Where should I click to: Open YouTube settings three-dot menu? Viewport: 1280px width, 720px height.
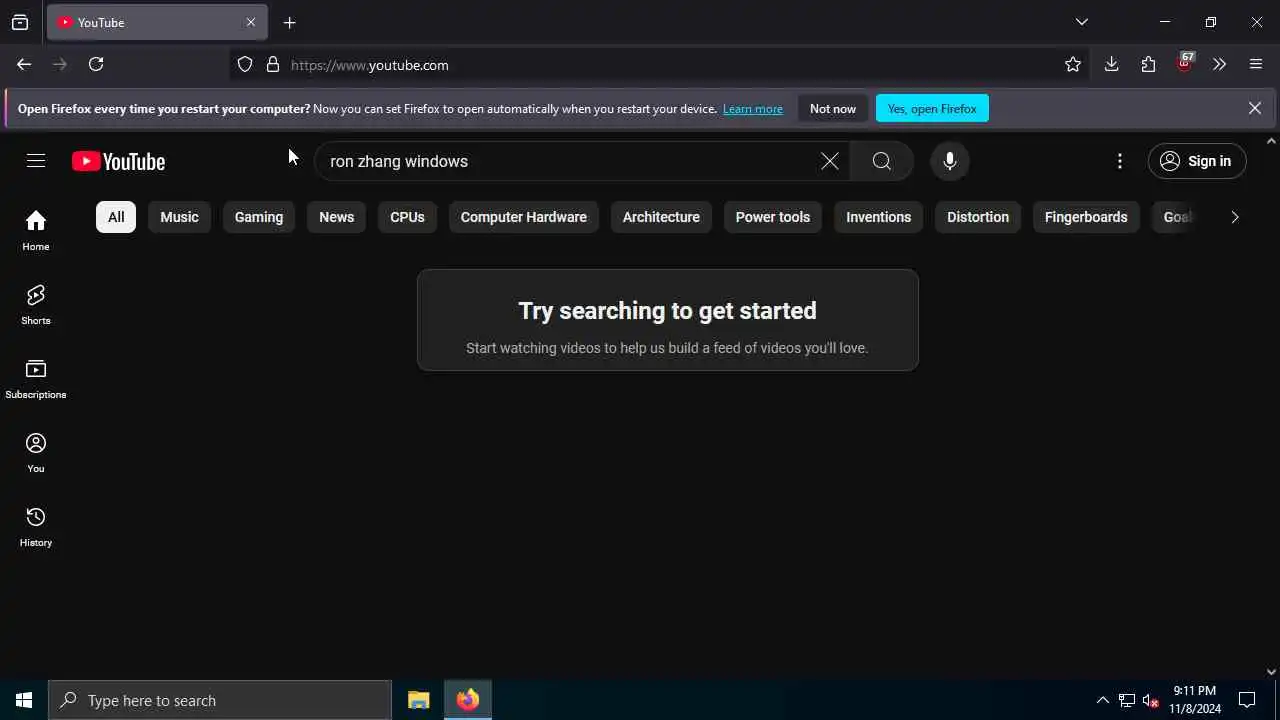point(1119,161)
